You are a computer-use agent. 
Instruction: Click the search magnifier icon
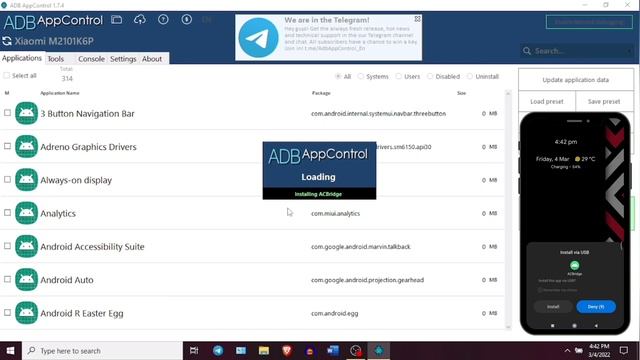pos(527,51)
